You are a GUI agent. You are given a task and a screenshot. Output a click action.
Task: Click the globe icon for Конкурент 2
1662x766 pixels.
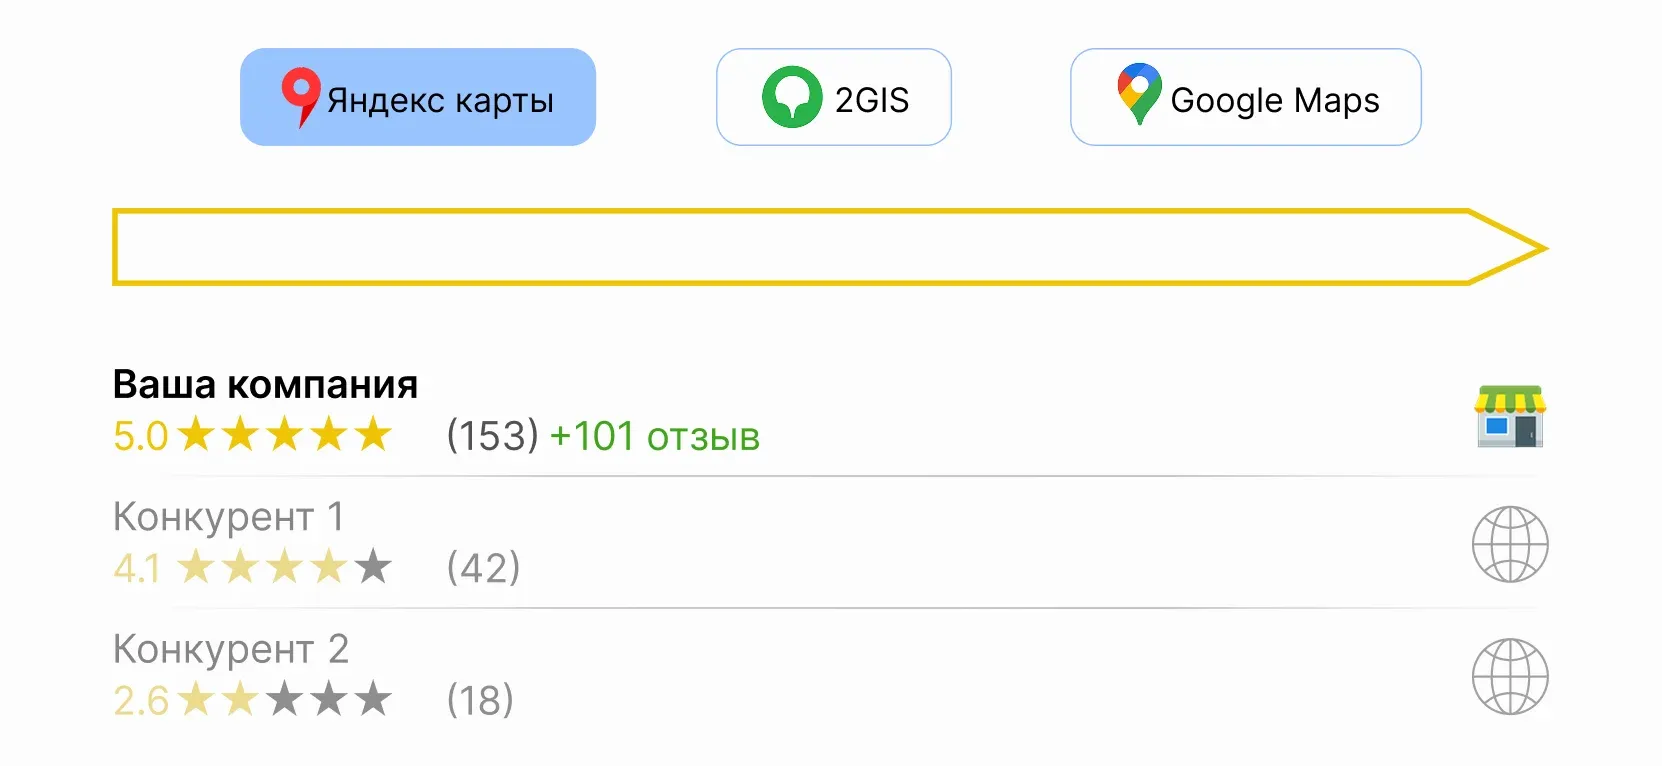pyautogui.click(x=1510, y=677)
